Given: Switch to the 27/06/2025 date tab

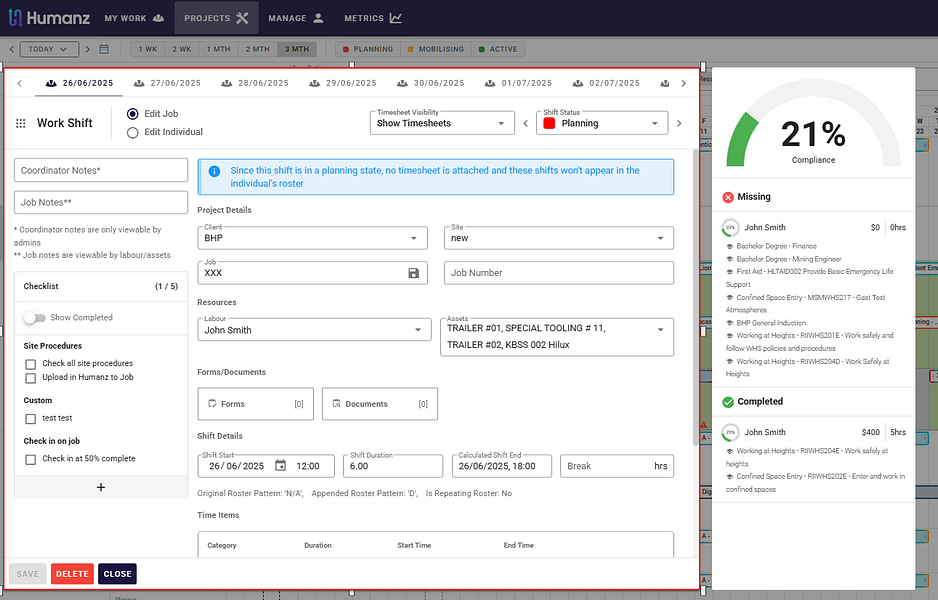Looking at the screenshot, I should point(167,83).
